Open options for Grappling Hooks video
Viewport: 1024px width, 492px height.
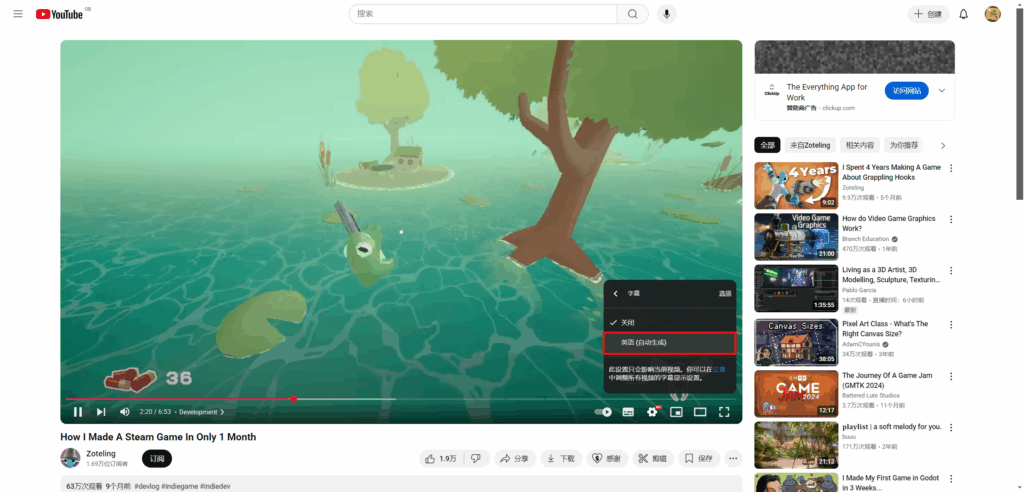tap(951, 168)
